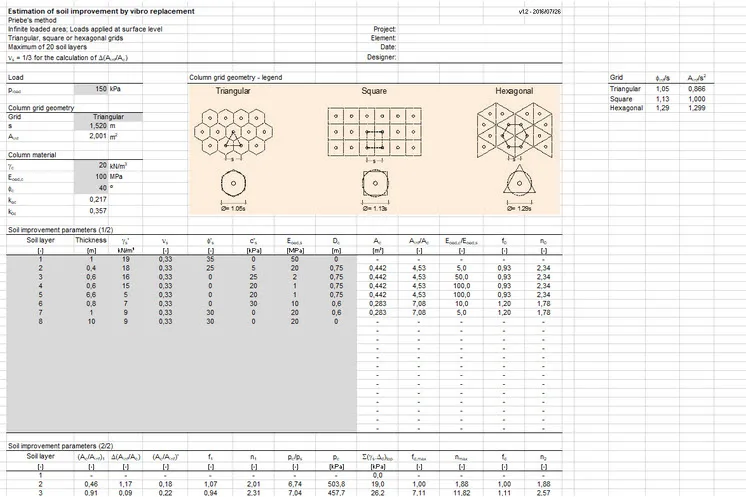
Task: Select value 0,866 in the grid ratio table
Action: (697, 89)
